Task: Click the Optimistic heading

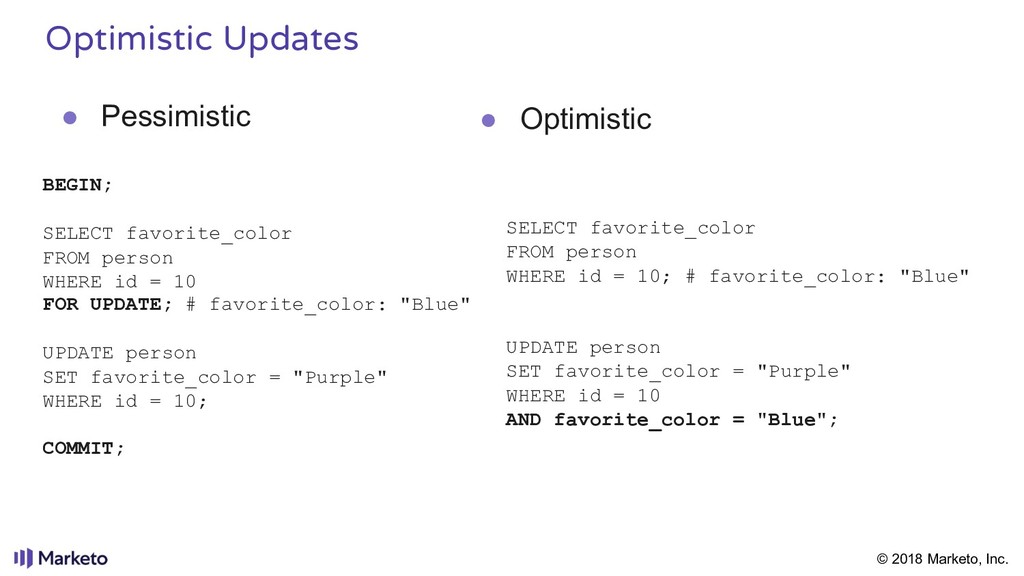Action: (586, 119)
